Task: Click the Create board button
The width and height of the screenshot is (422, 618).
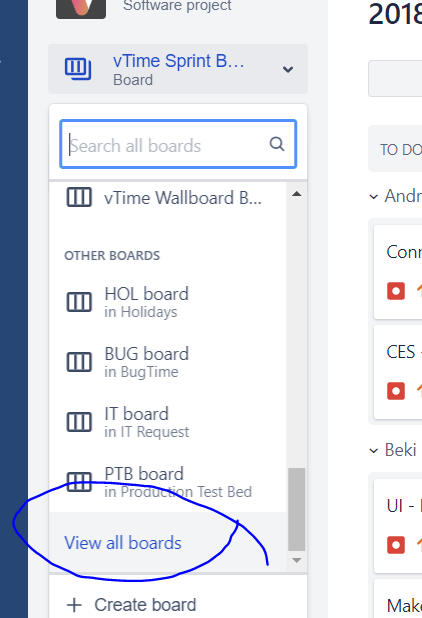Action: (131, 605)
